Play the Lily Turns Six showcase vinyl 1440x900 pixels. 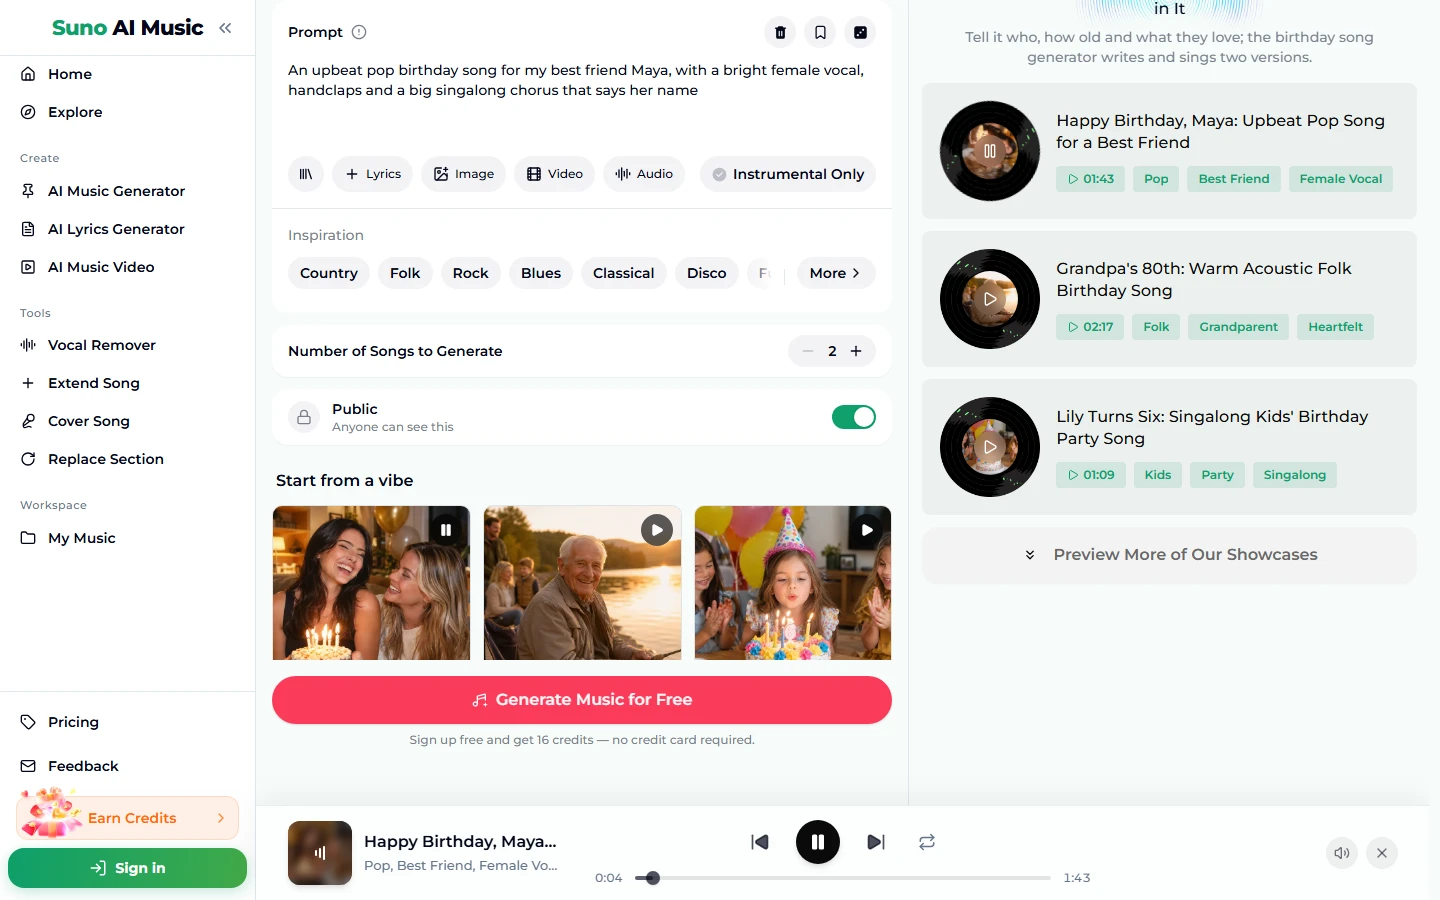click(990, 447)
